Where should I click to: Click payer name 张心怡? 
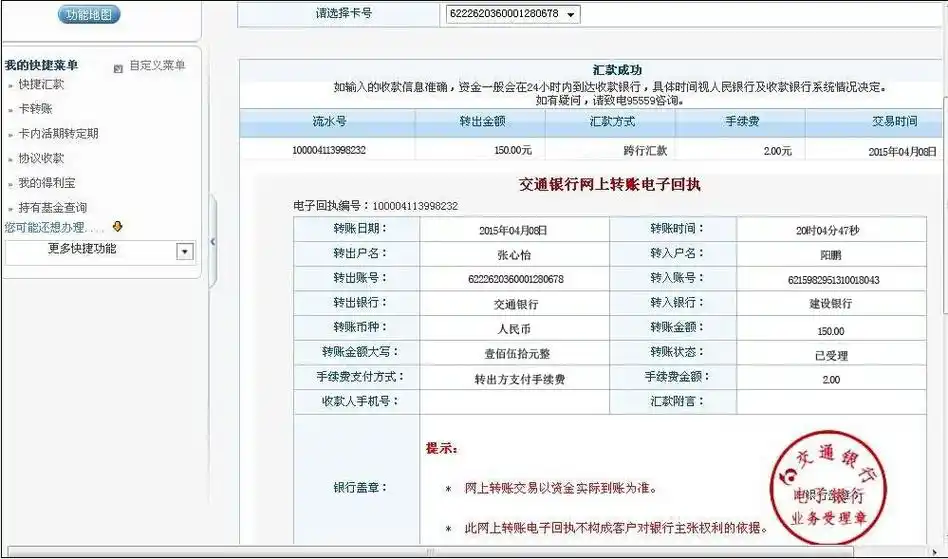click(x=514, y=255)
